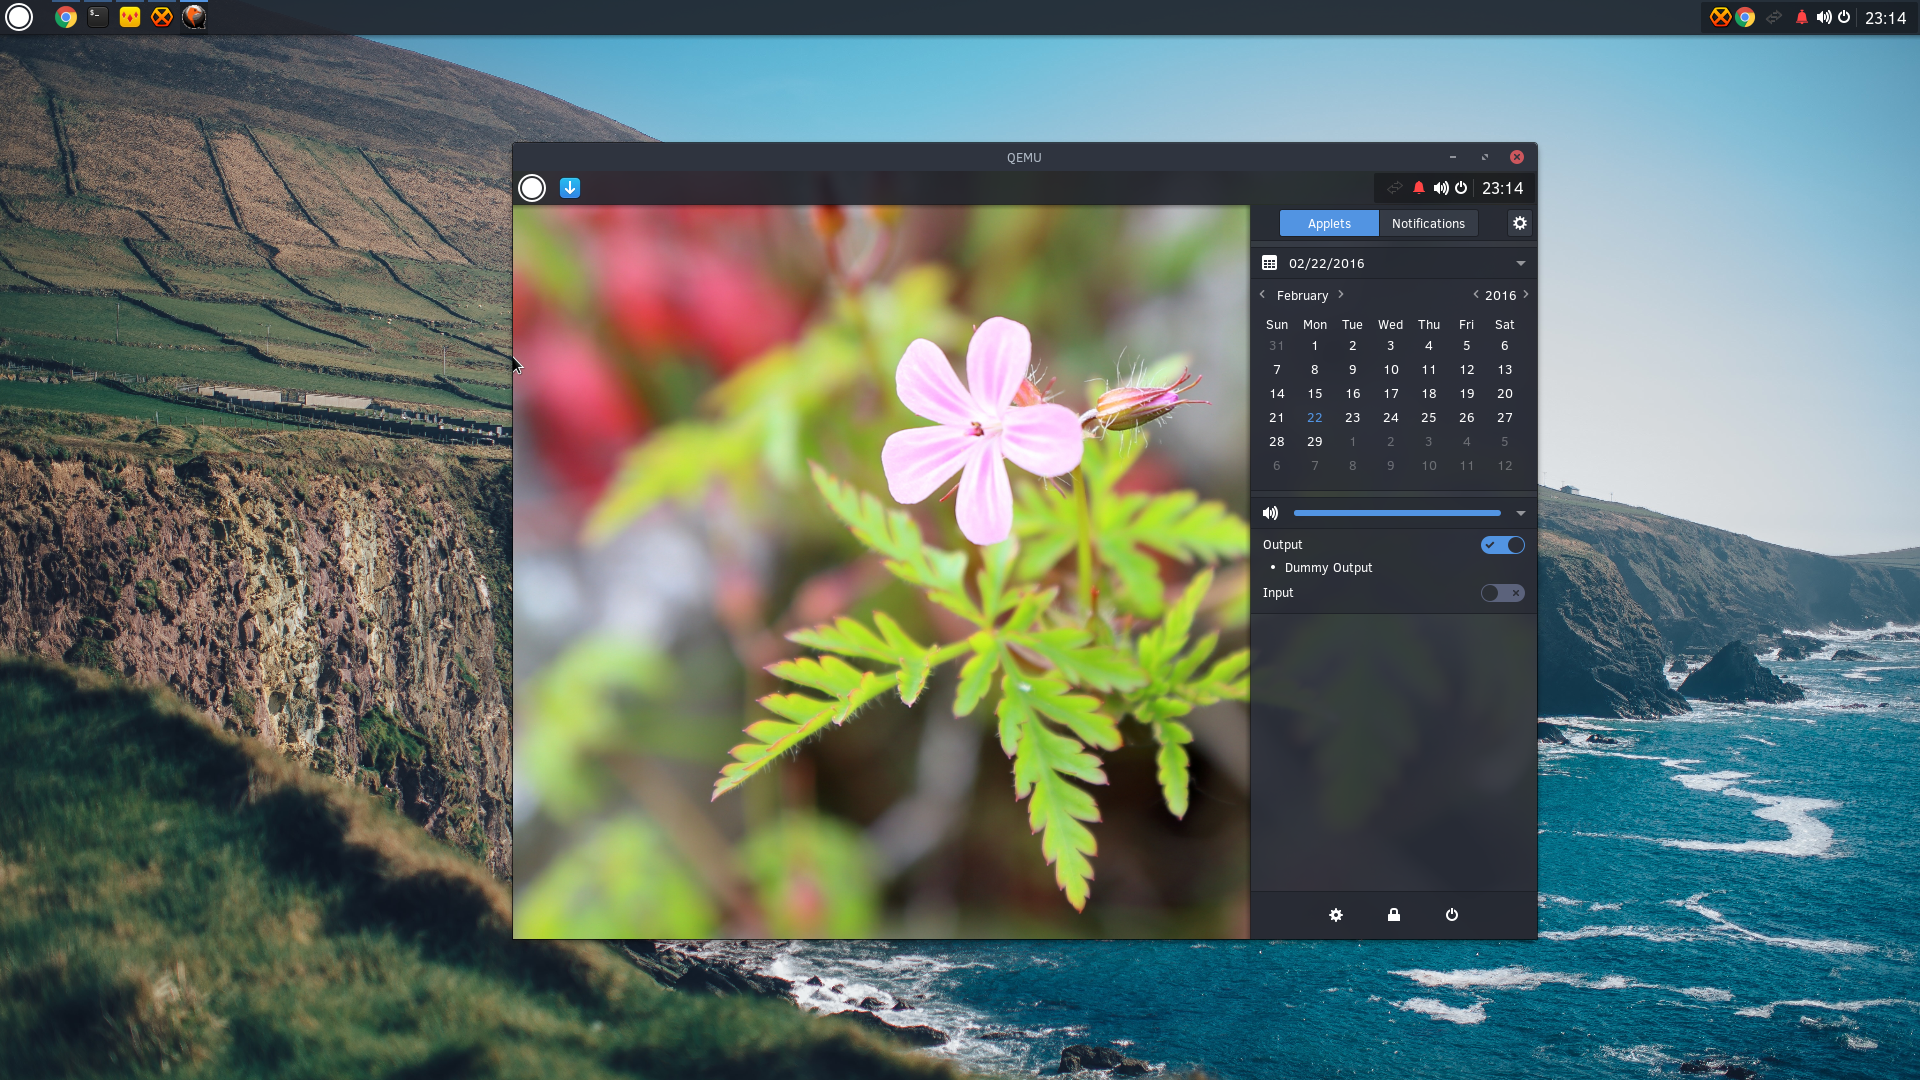
Task: Click the blue download arrow icon in the guest panel
Action: click(x=570, y=188)
